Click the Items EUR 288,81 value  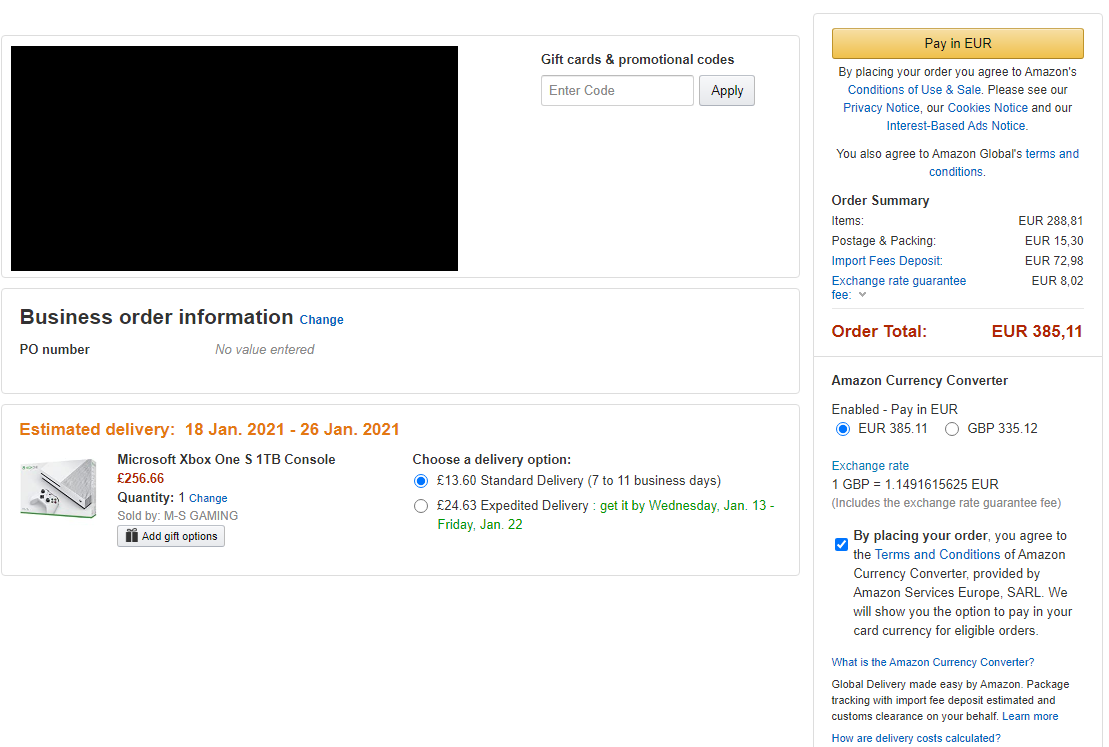coord(1050,221)
